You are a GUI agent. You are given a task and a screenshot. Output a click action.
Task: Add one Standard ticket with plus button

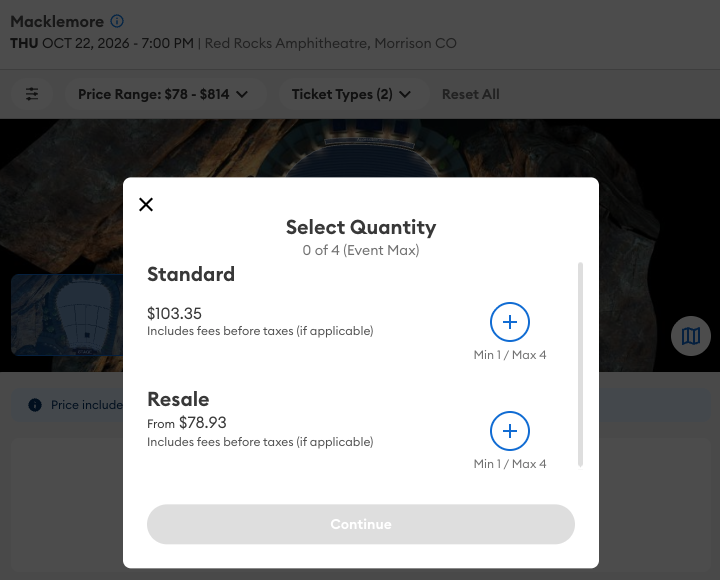click(x=510, y=322)
